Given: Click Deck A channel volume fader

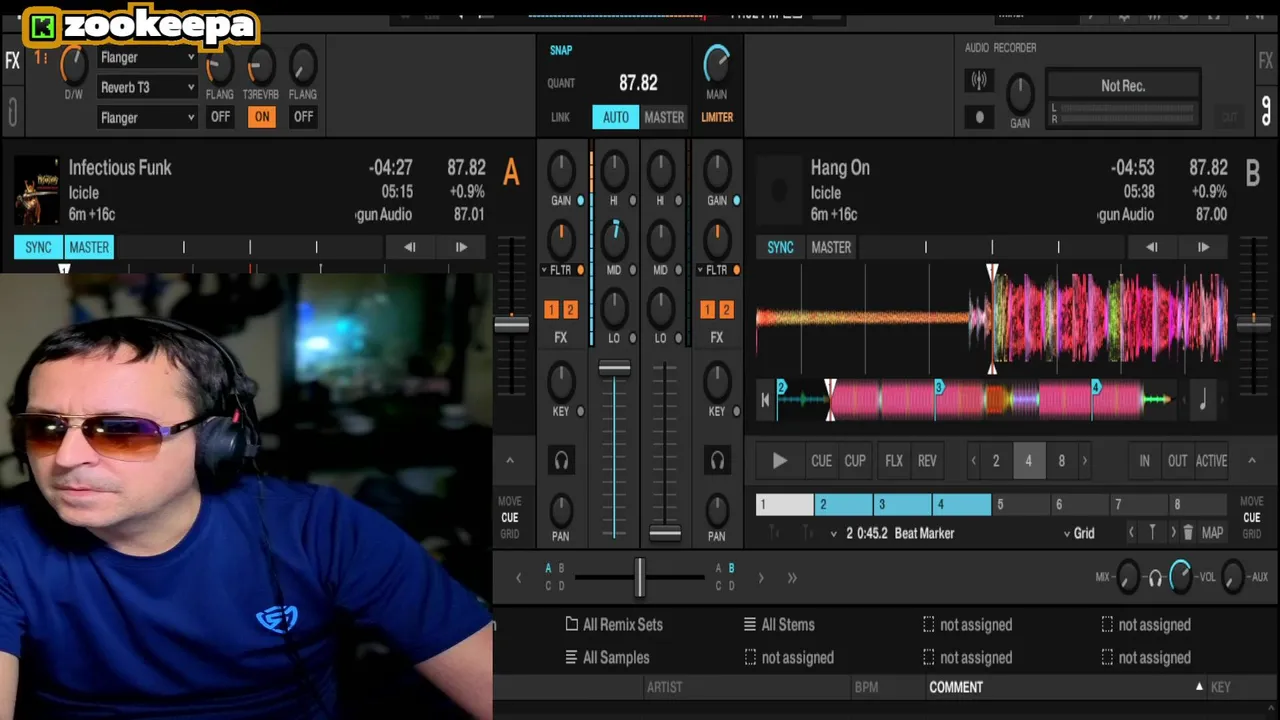Looking at the screenshot, I should tap(614, 369).
